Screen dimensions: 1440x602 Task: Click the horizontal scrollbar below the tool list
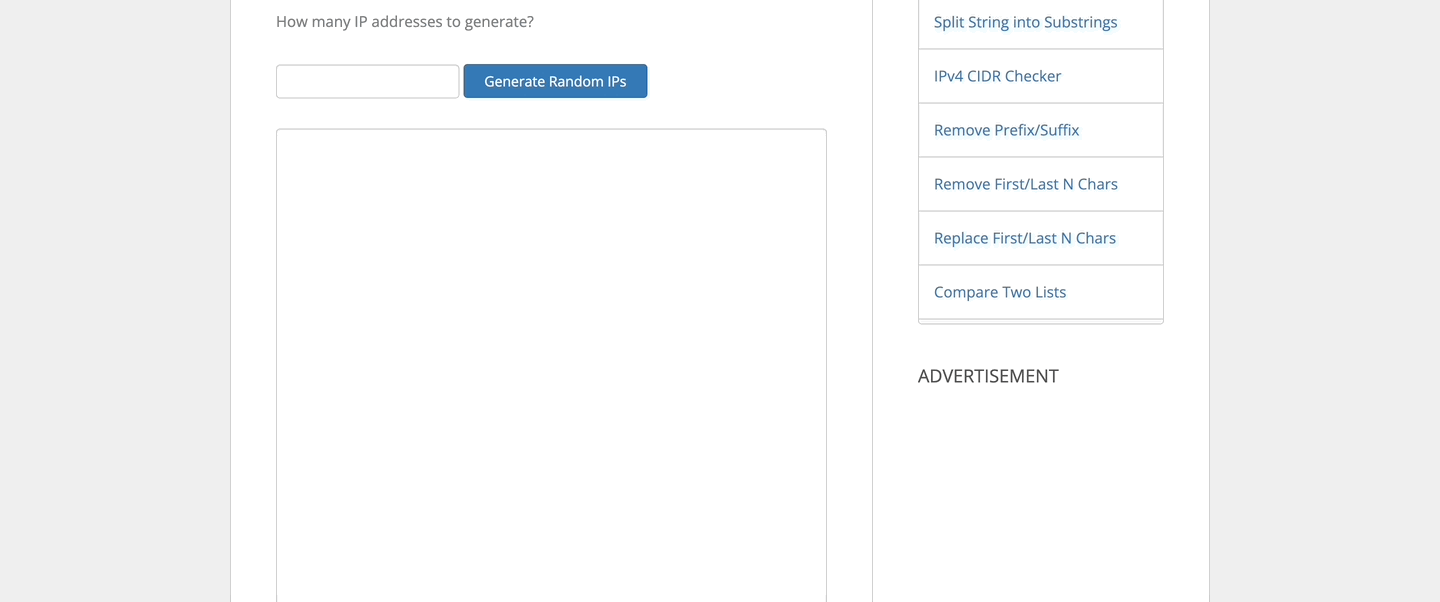point(1040,322)
